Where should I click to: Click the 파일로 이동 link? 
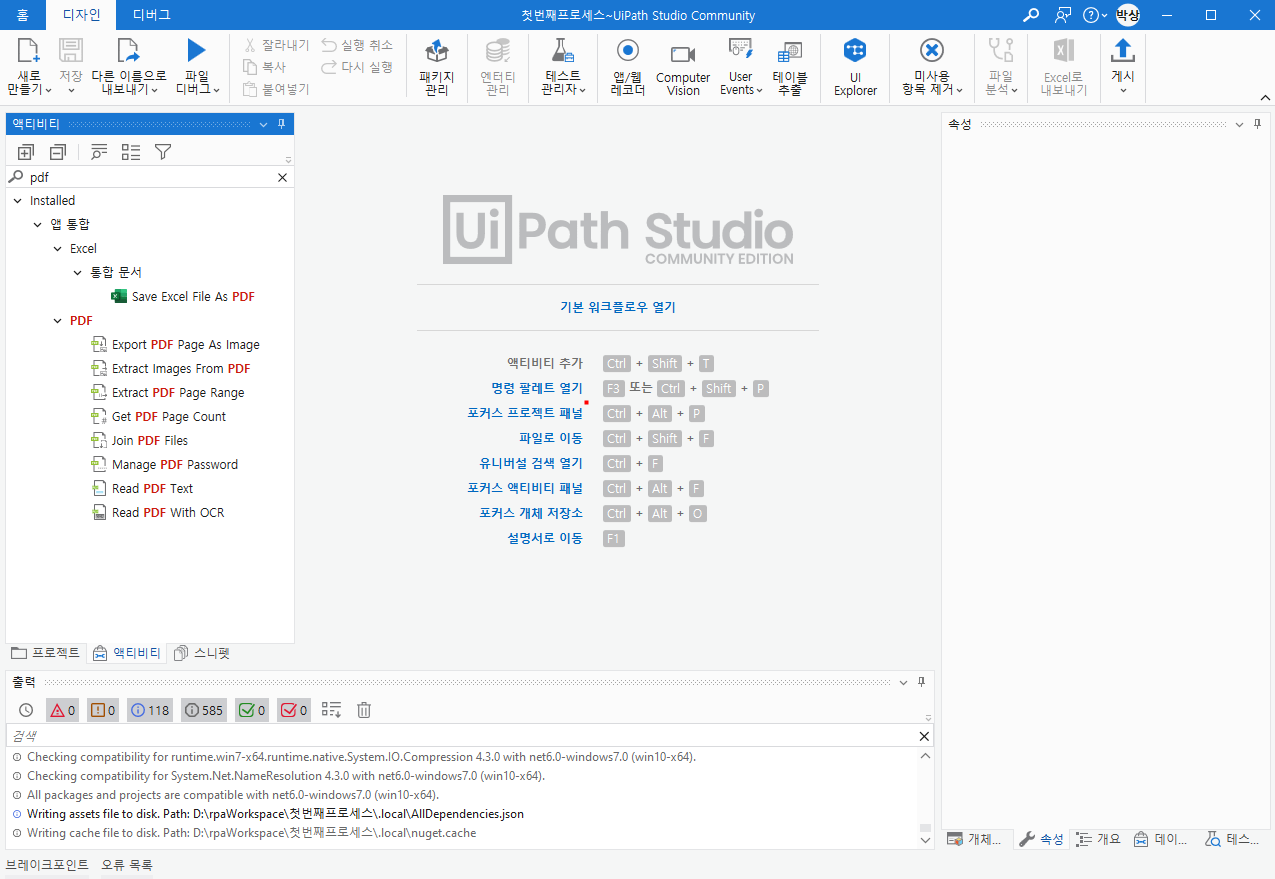coord(551,438)
